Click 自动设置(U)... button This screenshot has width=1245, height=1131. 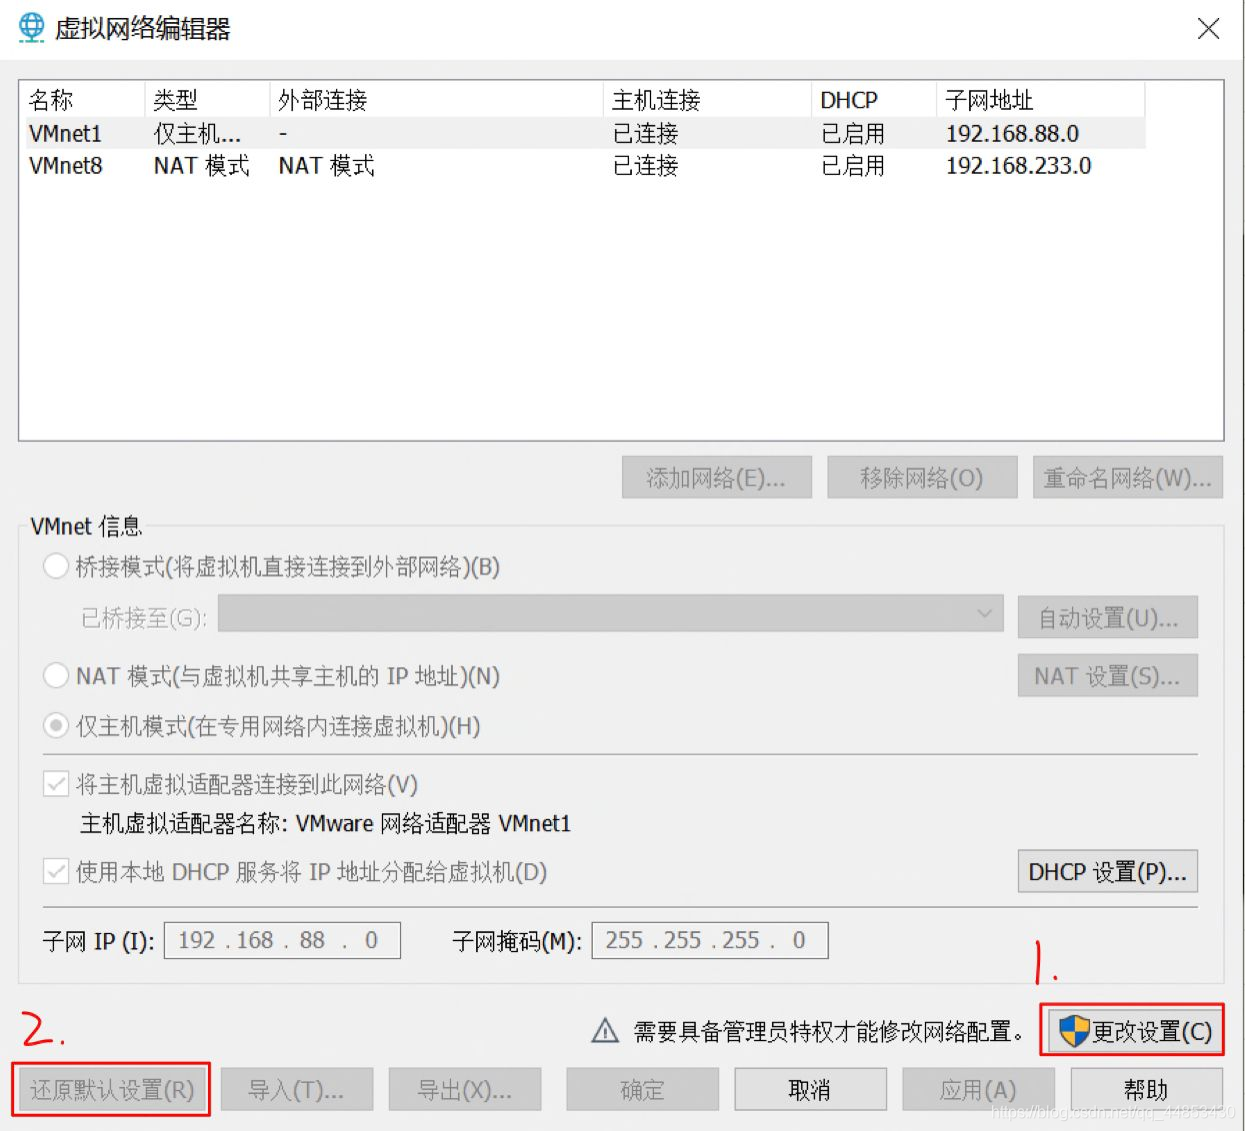point(1107,618)
